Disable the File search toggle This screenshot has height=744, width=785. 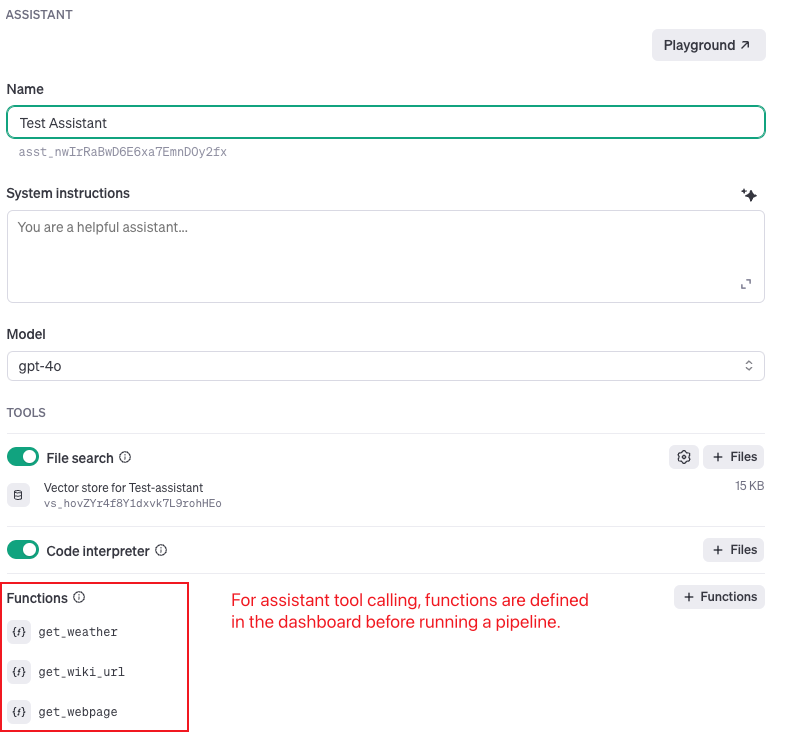point(23,457)
